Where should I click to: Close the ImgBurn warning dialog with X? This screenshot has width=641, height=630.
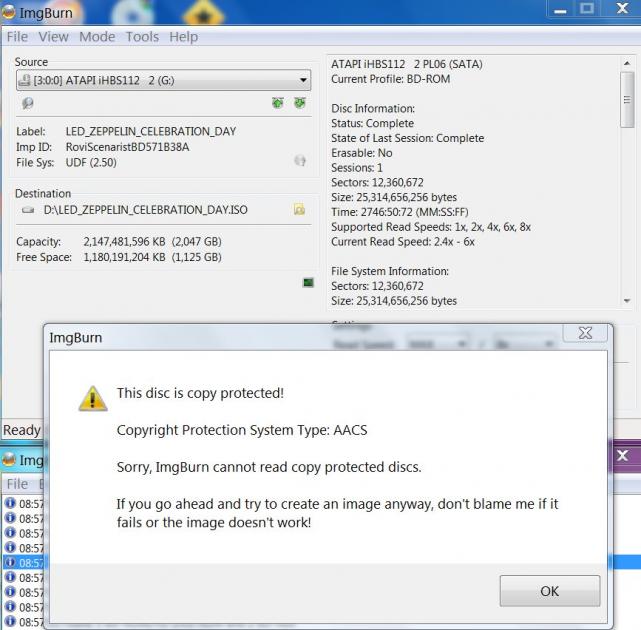[585, 333]
